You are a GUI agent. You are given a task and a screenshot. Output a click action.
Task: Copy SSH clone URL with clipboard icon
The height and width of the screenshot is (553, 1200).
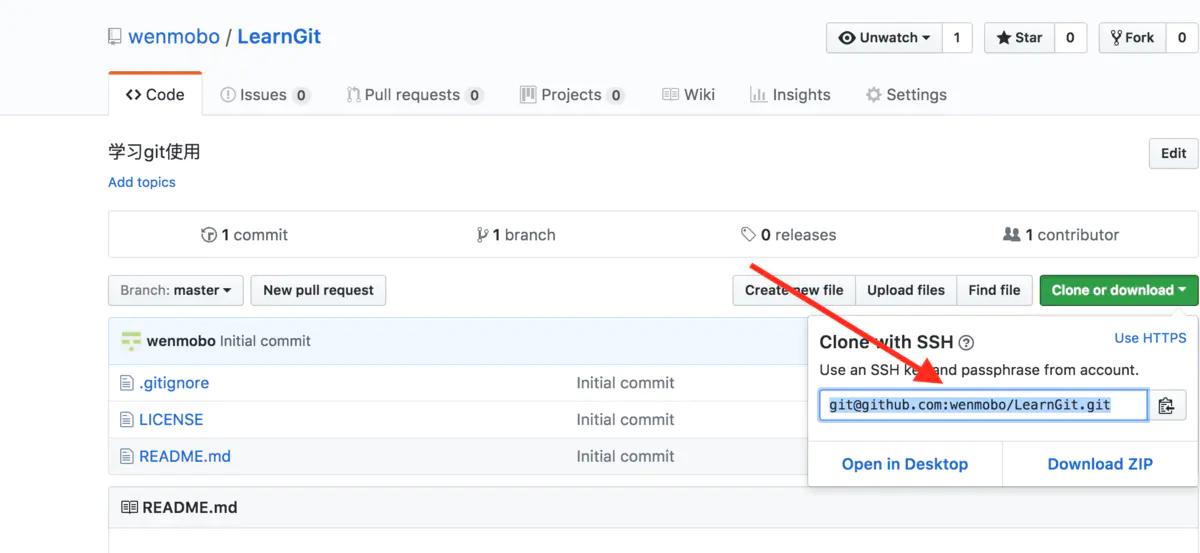point(1166,406)
